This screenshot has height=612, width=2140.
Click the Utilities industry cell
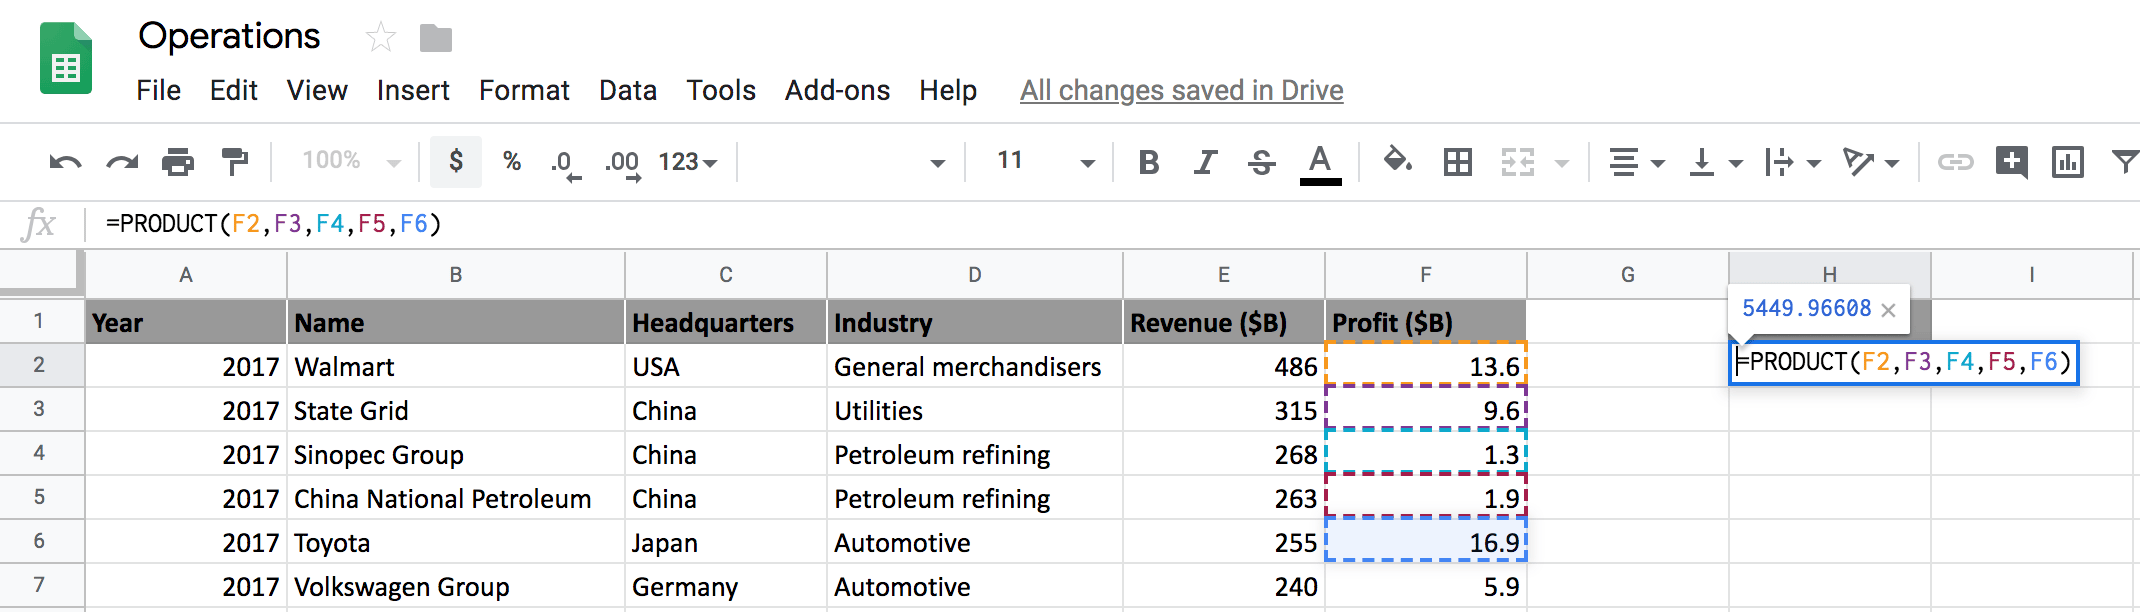[x=975, y=410]
